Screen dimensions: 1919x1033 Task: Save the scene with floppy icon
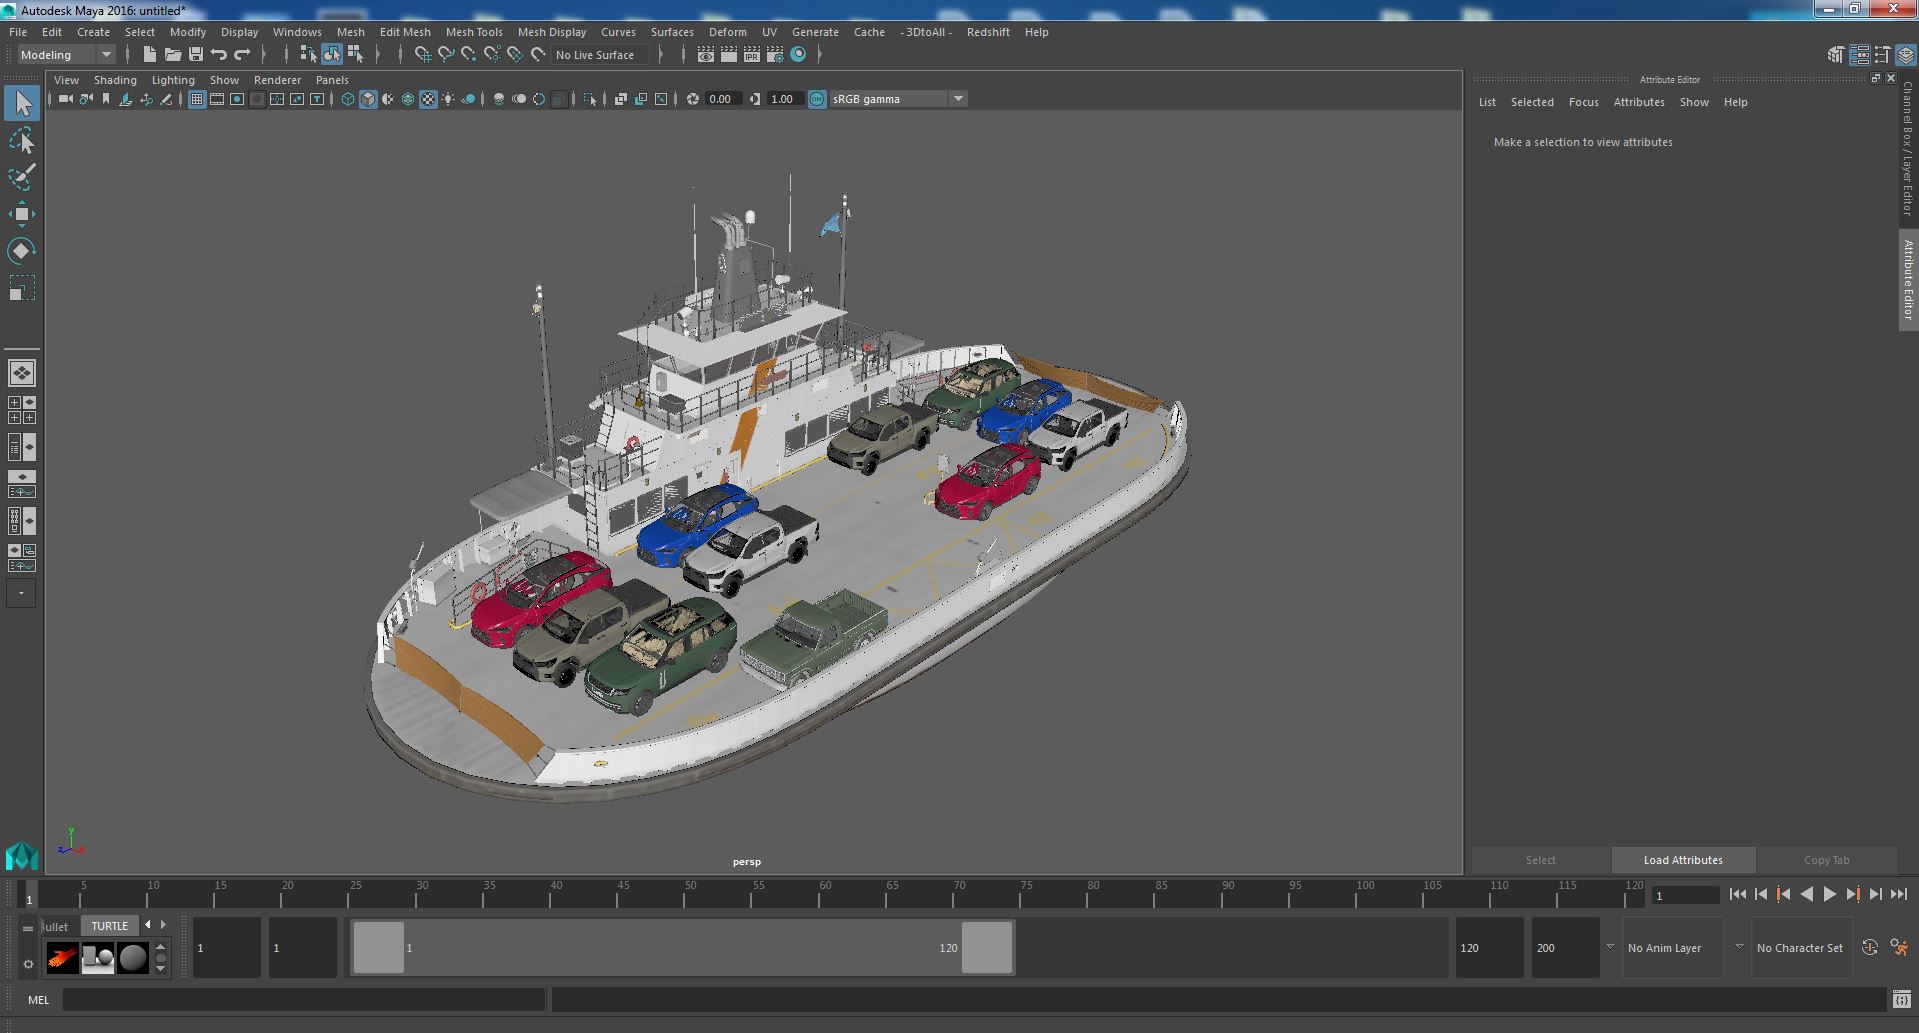(x=195, y=55)
